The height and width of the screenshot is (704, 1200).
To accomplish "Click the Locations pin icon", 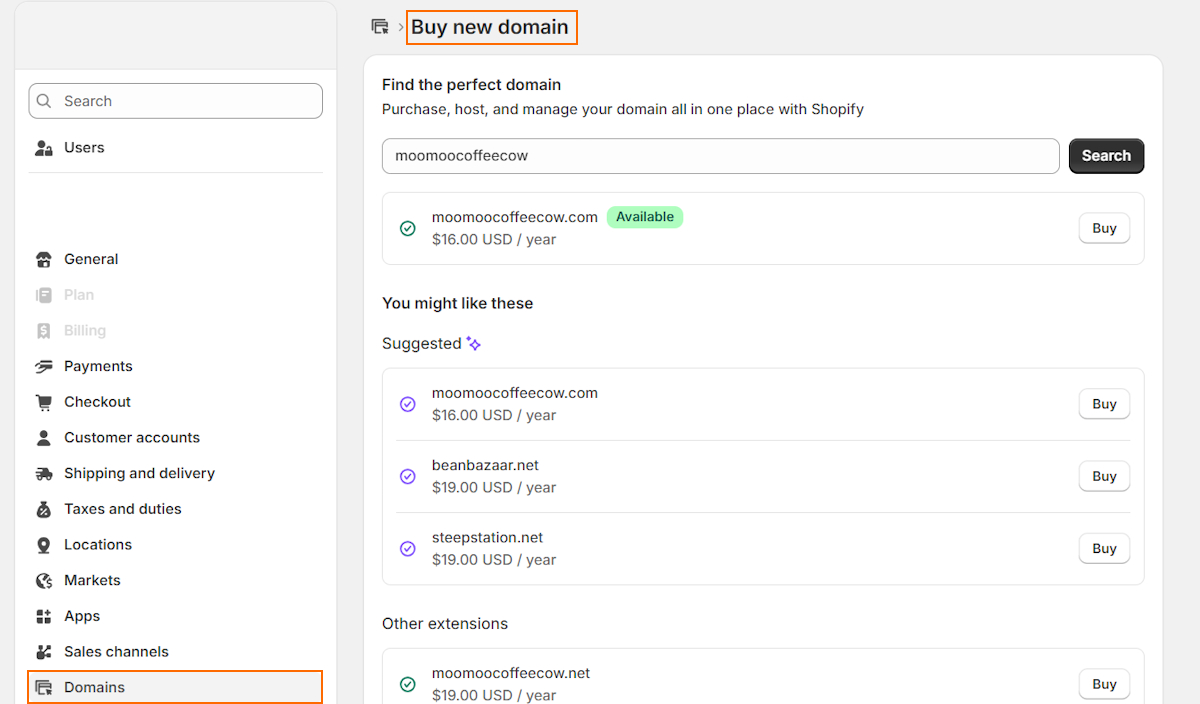I will [x=44, y=545].
